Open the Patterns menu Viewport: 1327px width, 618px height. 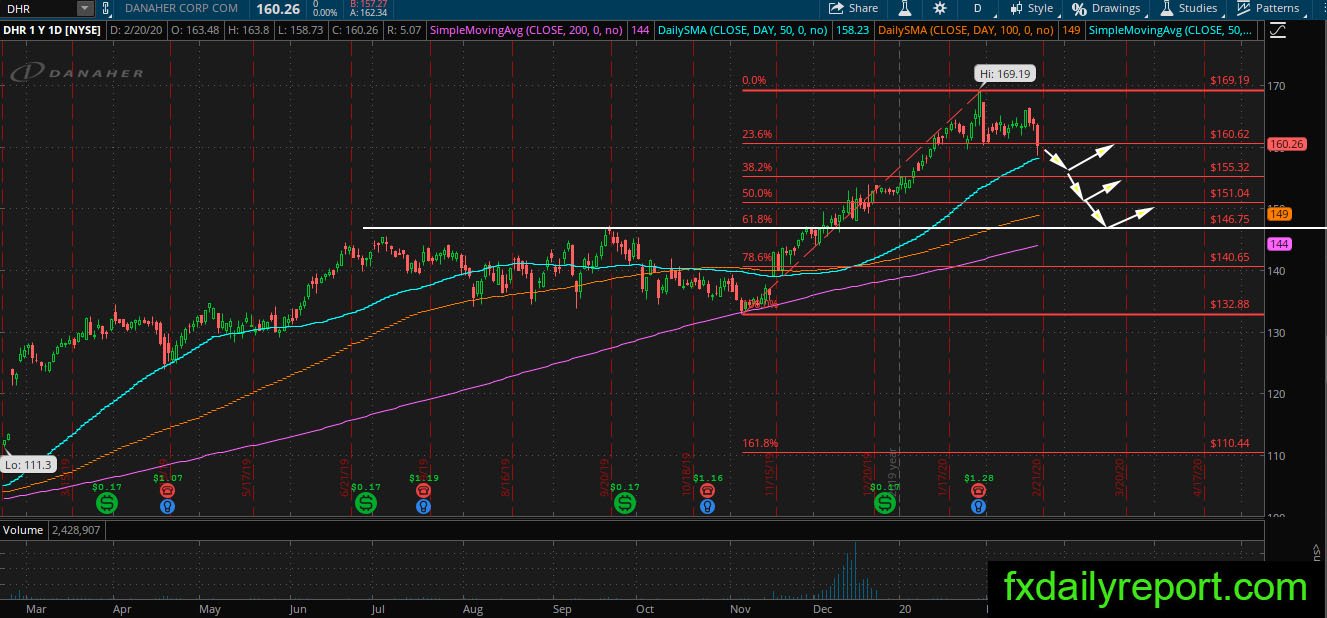tap(1267, 8)
